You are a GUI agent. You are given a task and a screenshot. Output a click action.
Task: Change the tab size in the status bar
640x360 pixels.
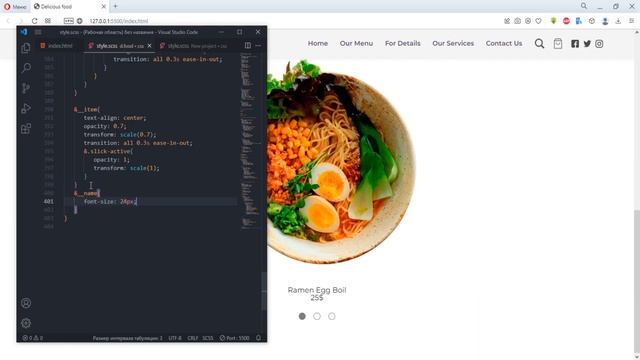(x=127, y=338)
